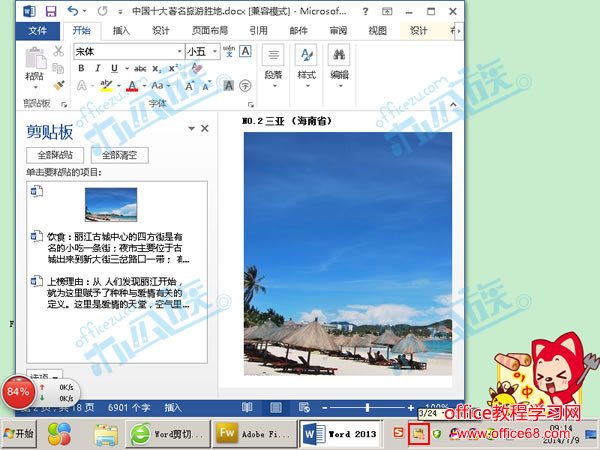Click the Copy icon in clipboard group
Screen dimensions: 600x450
coord(58,68)
